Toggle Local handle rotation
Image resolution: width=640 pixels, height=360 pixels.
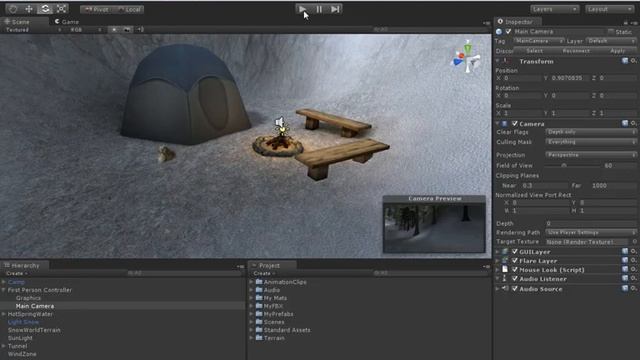[129, 9]
